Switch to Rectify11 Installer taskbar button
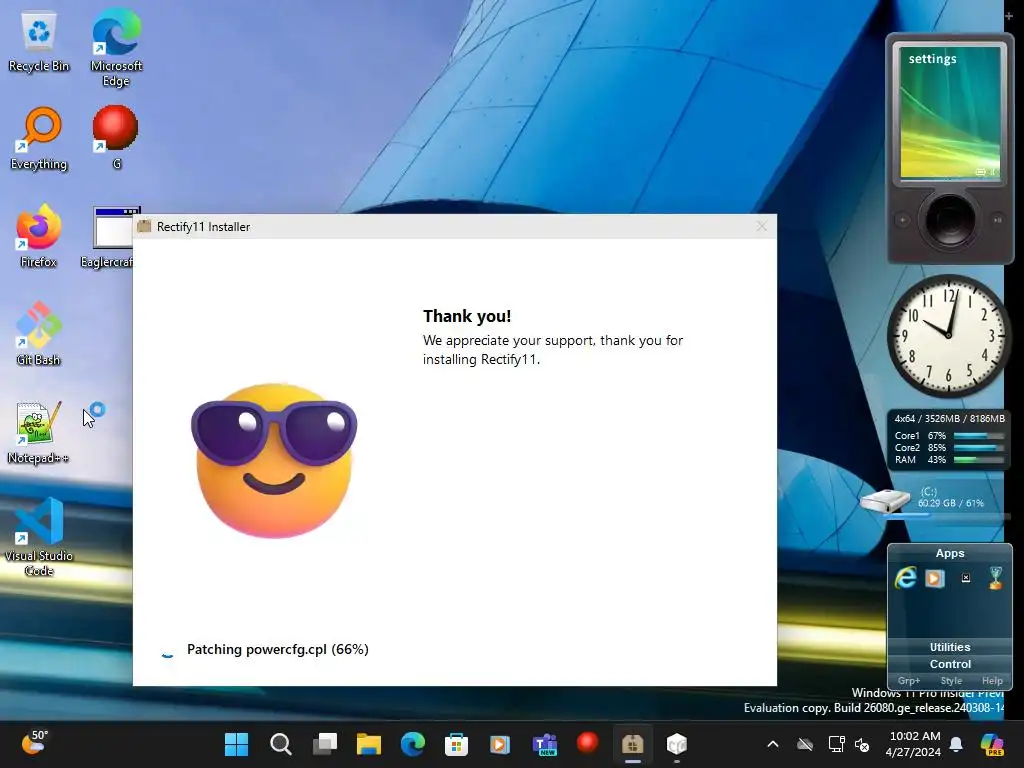The height and width of the screenshot is (768, 1024). tap(632, 744)
